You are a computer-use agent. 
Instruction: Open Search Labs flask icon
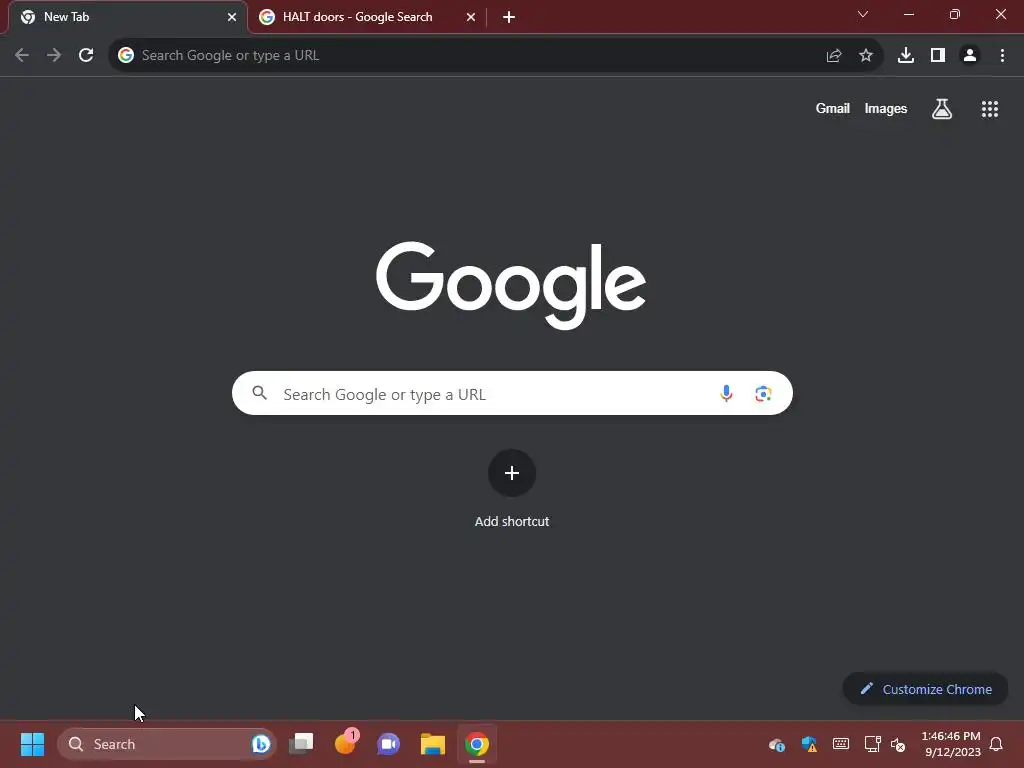(942, 108)
